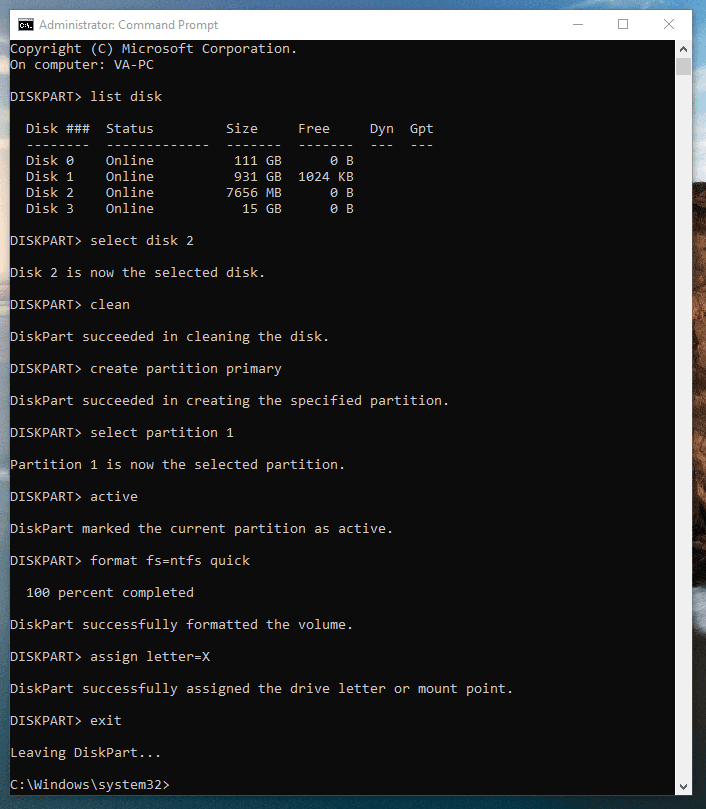Viewport: 706px width, 809px height.
Task: Click the '1024 KB' free value
Action: click(326, 177)
